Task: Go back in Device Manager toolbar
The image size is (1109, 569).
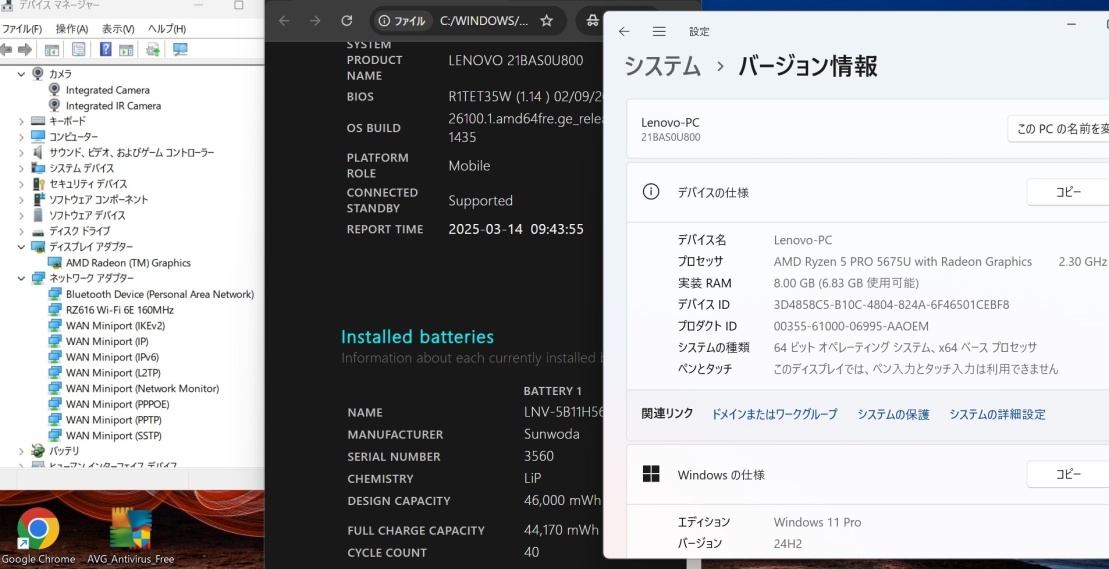Action: 6,49
